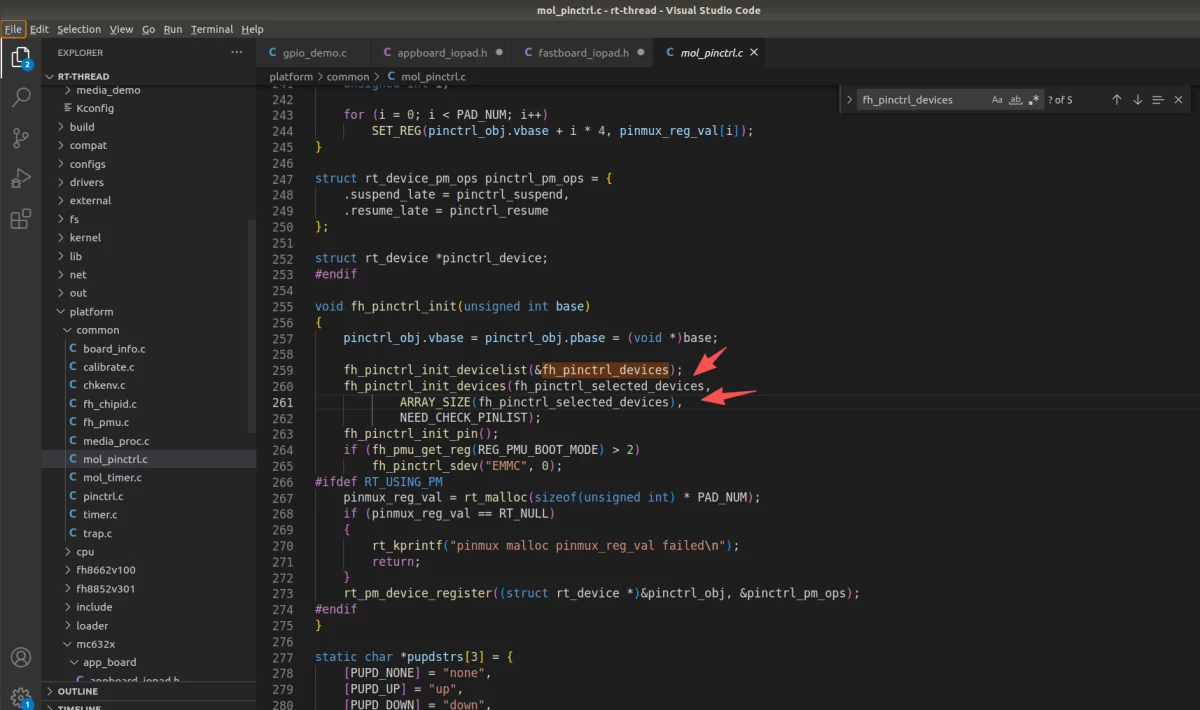Open Explorer more actions ellipsis

pyautogui.click(x=236, y=52)
